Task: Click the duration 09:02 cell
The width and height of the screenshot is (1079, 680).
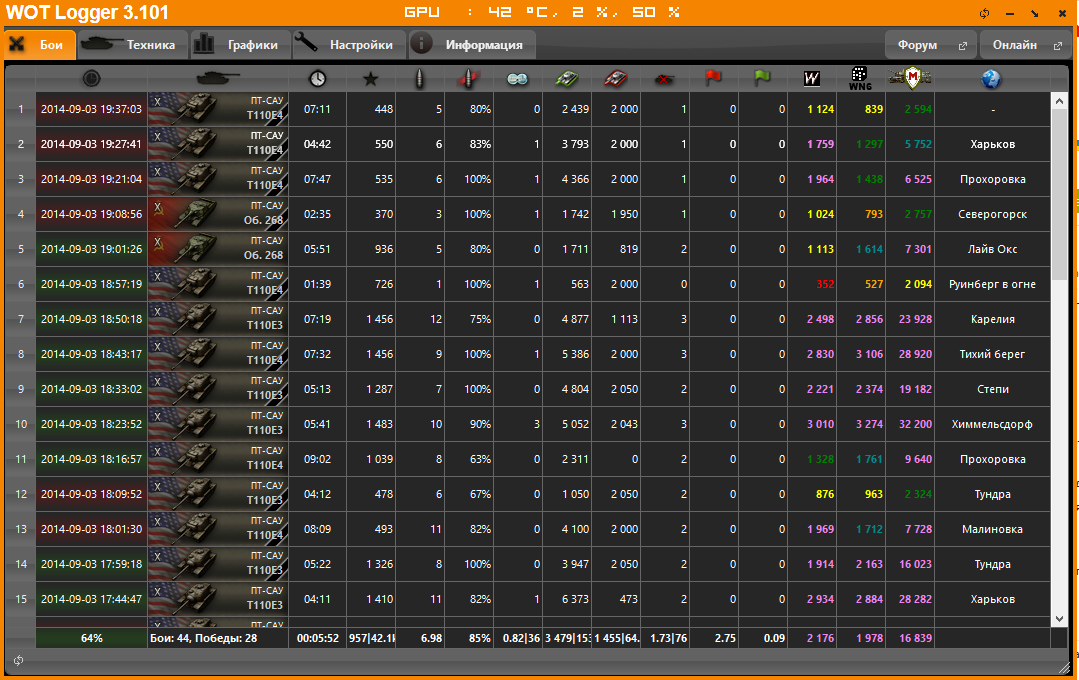Action: tap(317, 459)
